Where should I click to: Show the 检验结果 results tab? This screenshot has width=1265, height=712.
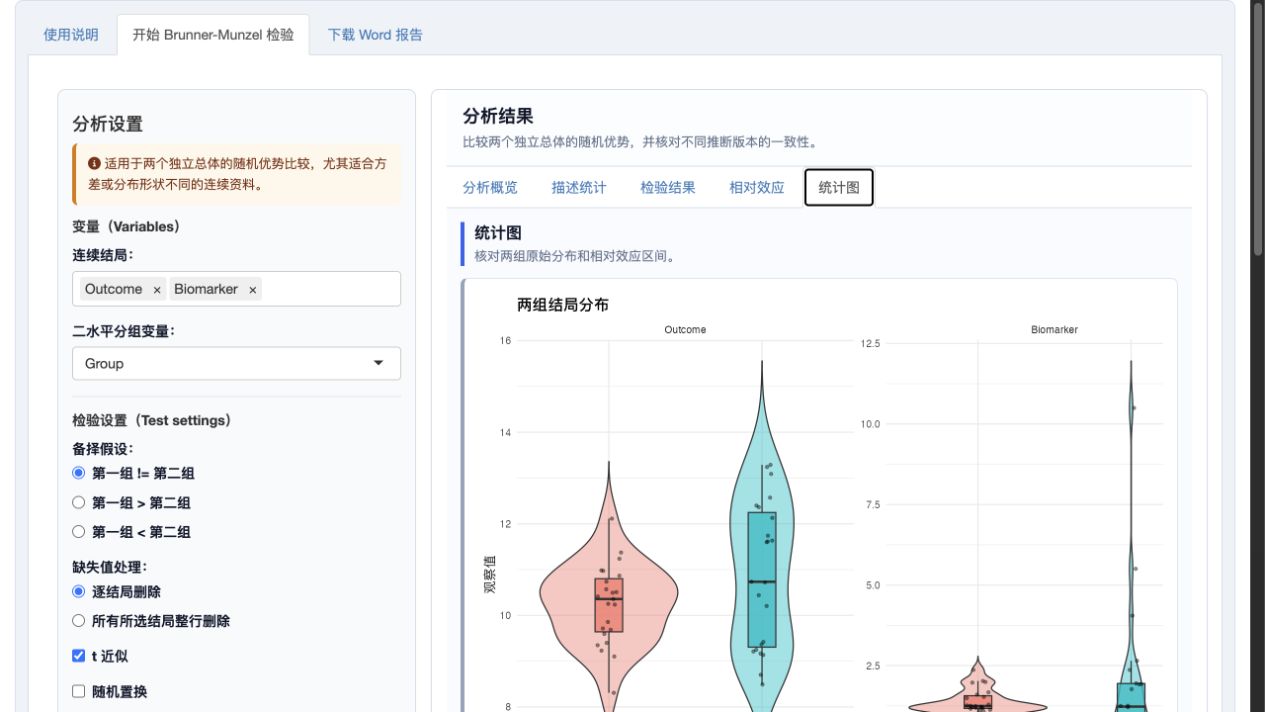tap(668, 187)
